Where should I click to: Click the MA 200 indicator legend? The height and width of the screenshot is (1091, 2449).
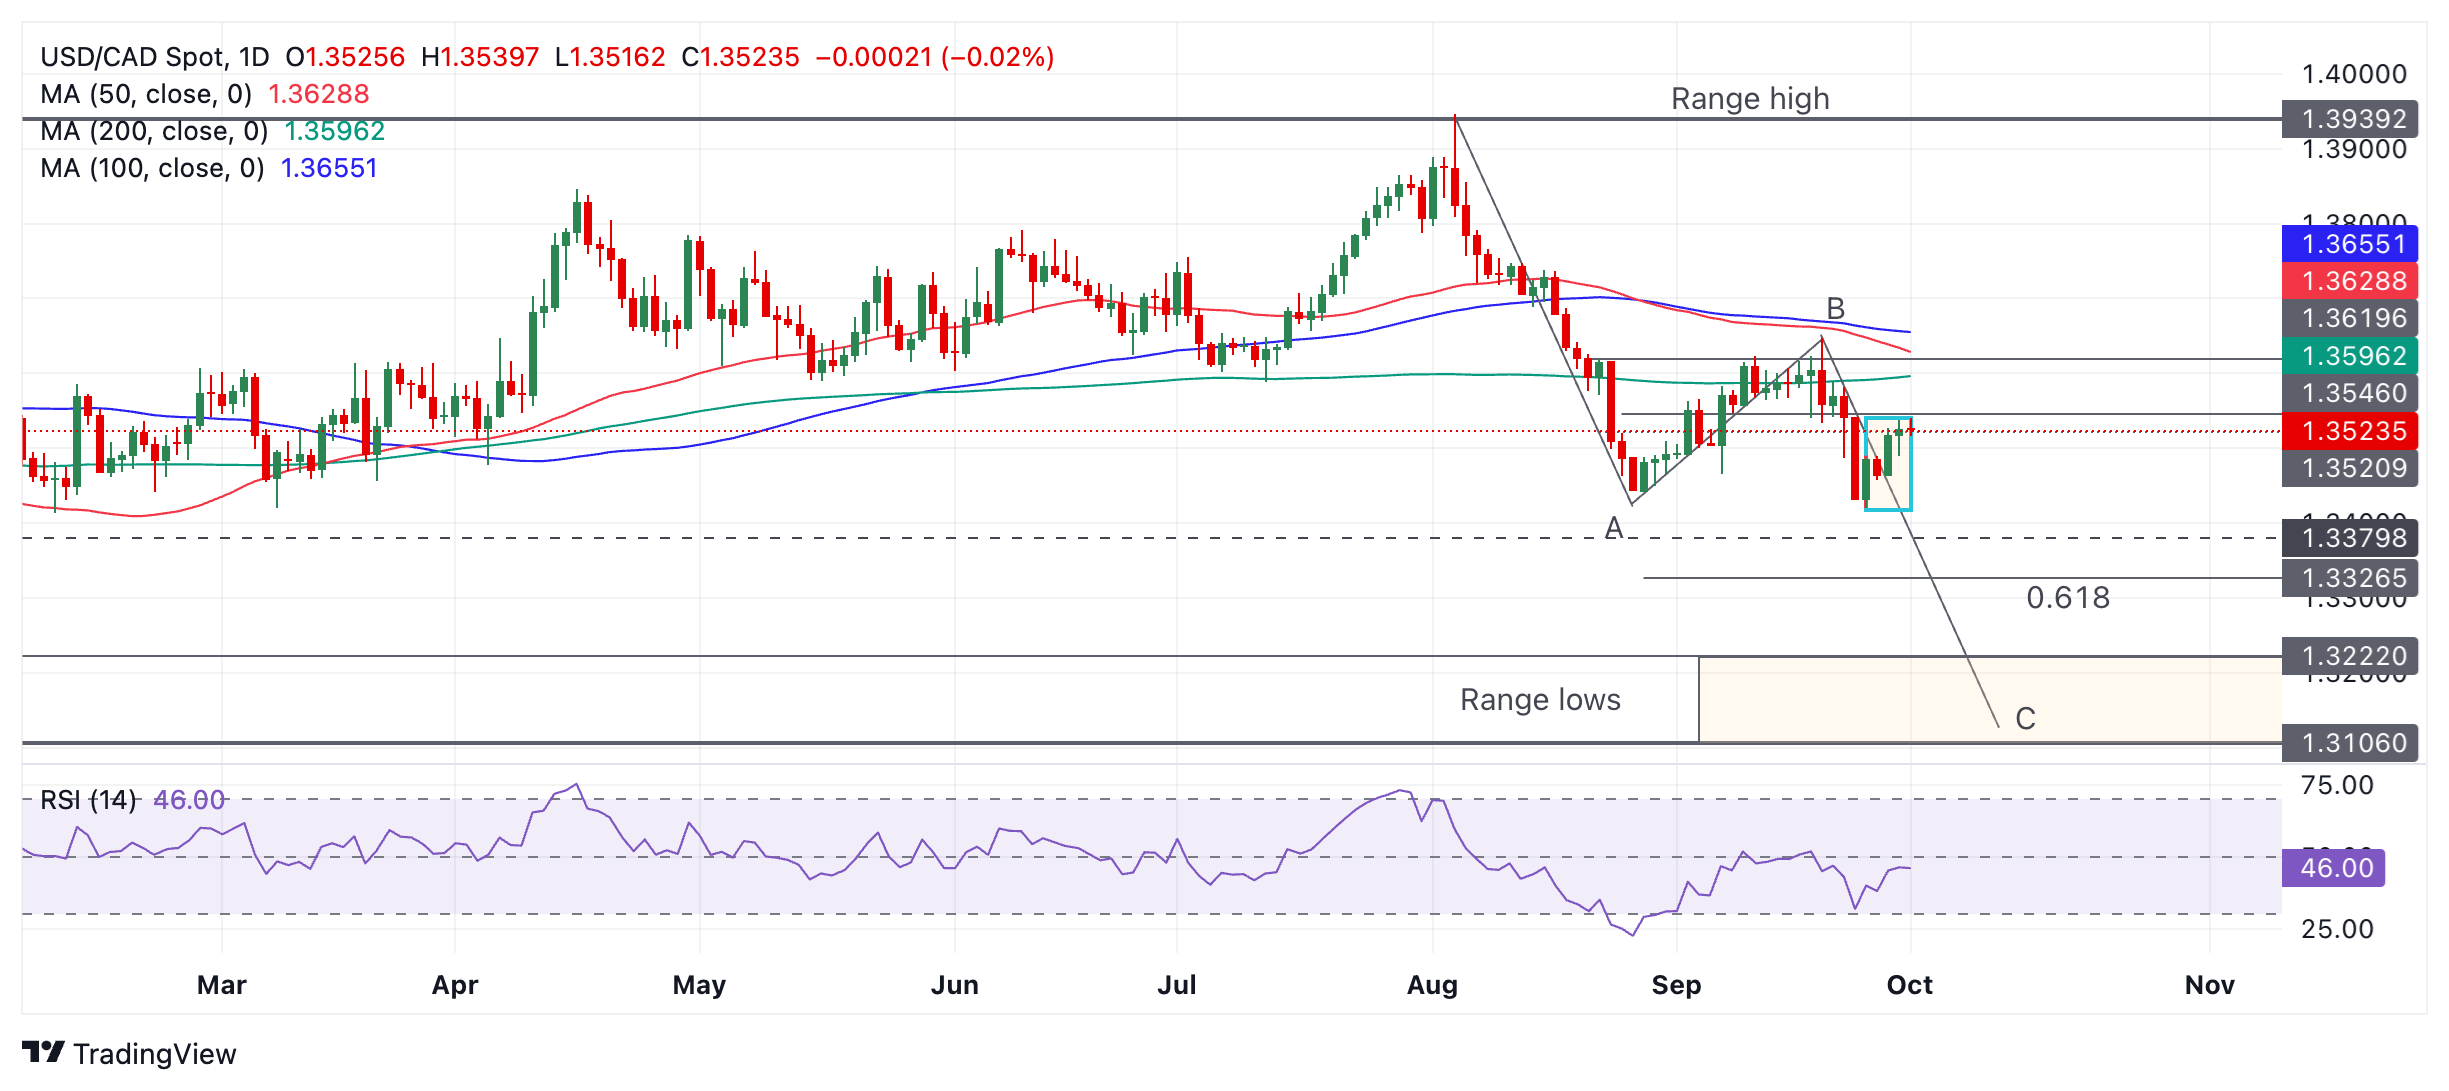click(x=154, y=131)
